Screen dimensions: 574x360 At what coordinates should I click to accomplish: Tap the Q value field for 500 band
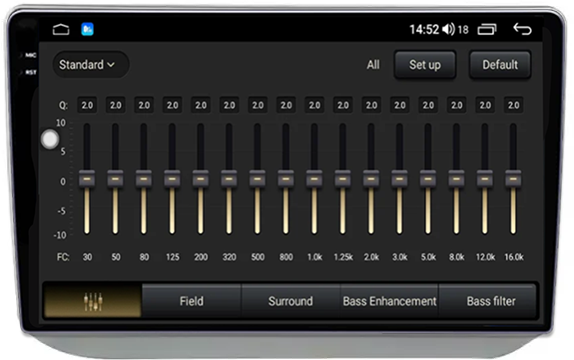(258, 105)
